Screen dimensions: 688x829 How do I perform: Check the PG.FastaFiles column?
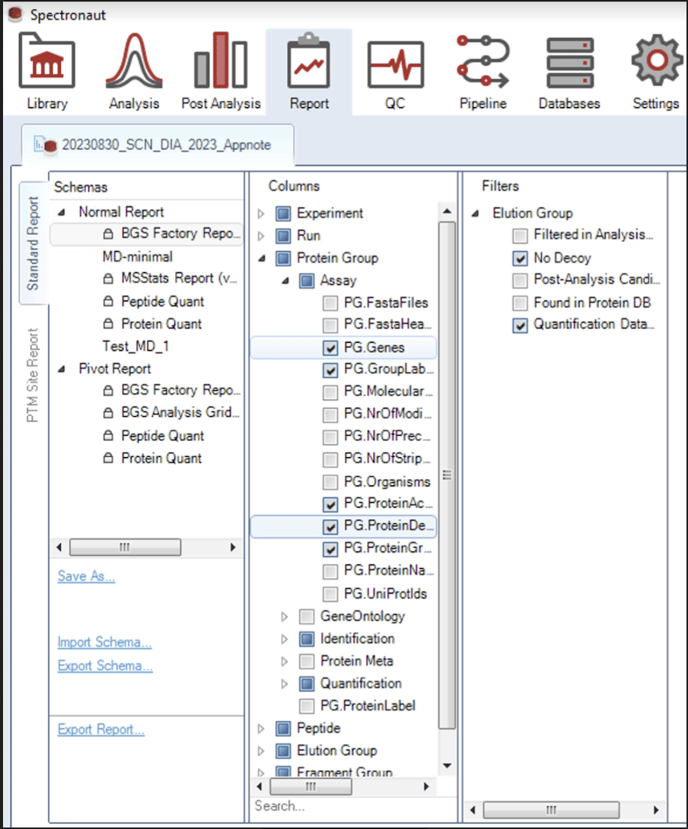coord(331,303)
